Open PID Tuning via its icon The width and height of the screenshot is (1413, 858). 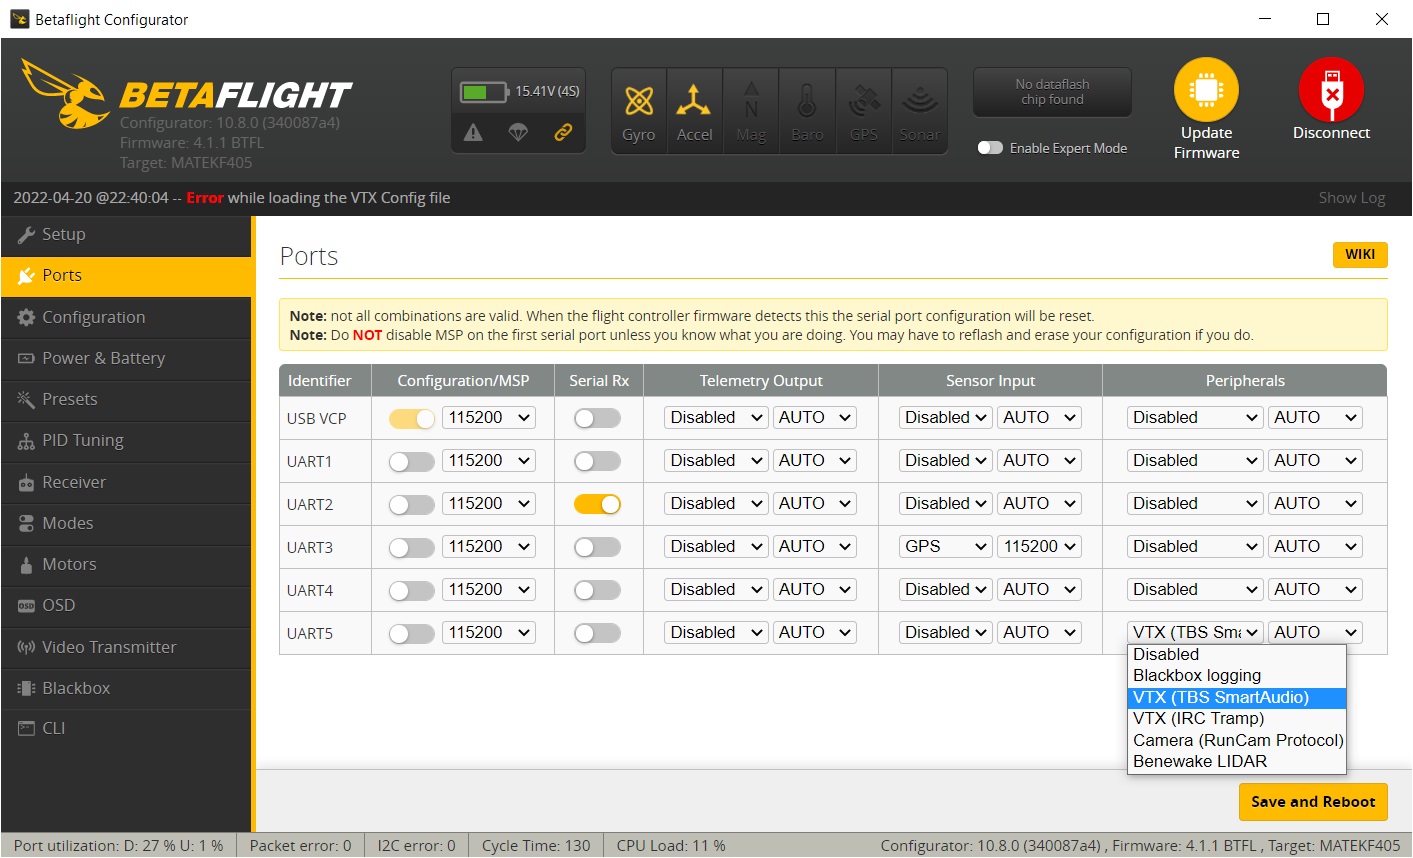pyautogui.click(x=27, y=441)
